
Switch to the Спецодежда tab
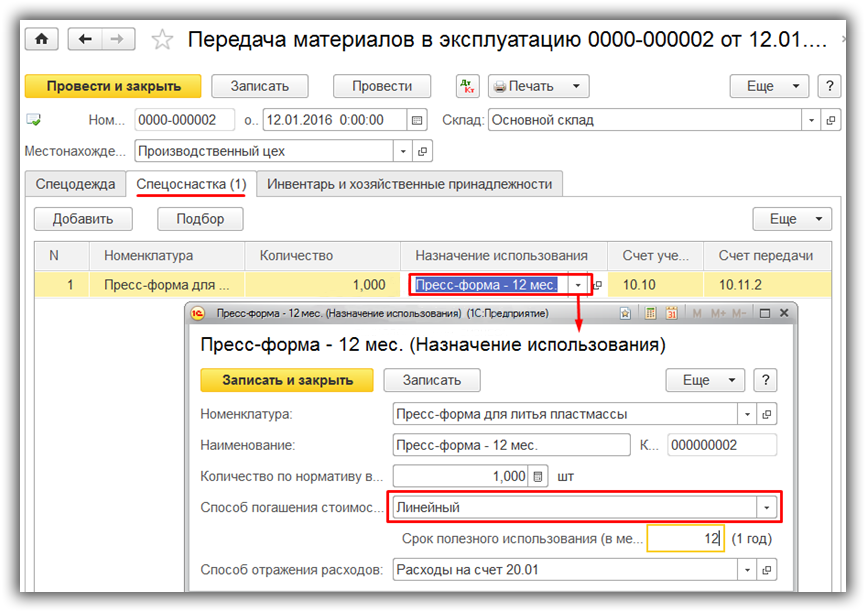tap(76, 184)
